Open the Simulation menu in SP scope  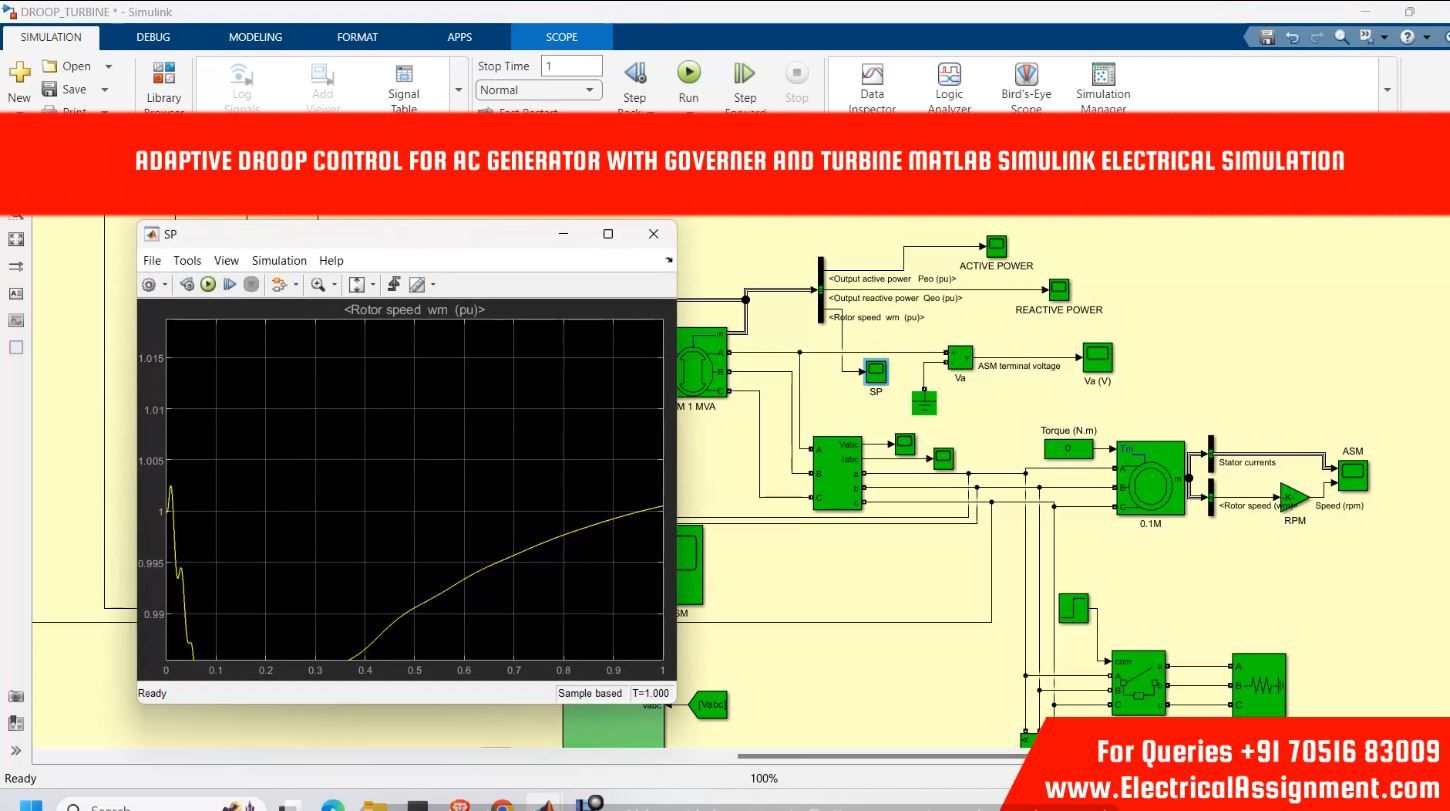click(x=279, y=261)
